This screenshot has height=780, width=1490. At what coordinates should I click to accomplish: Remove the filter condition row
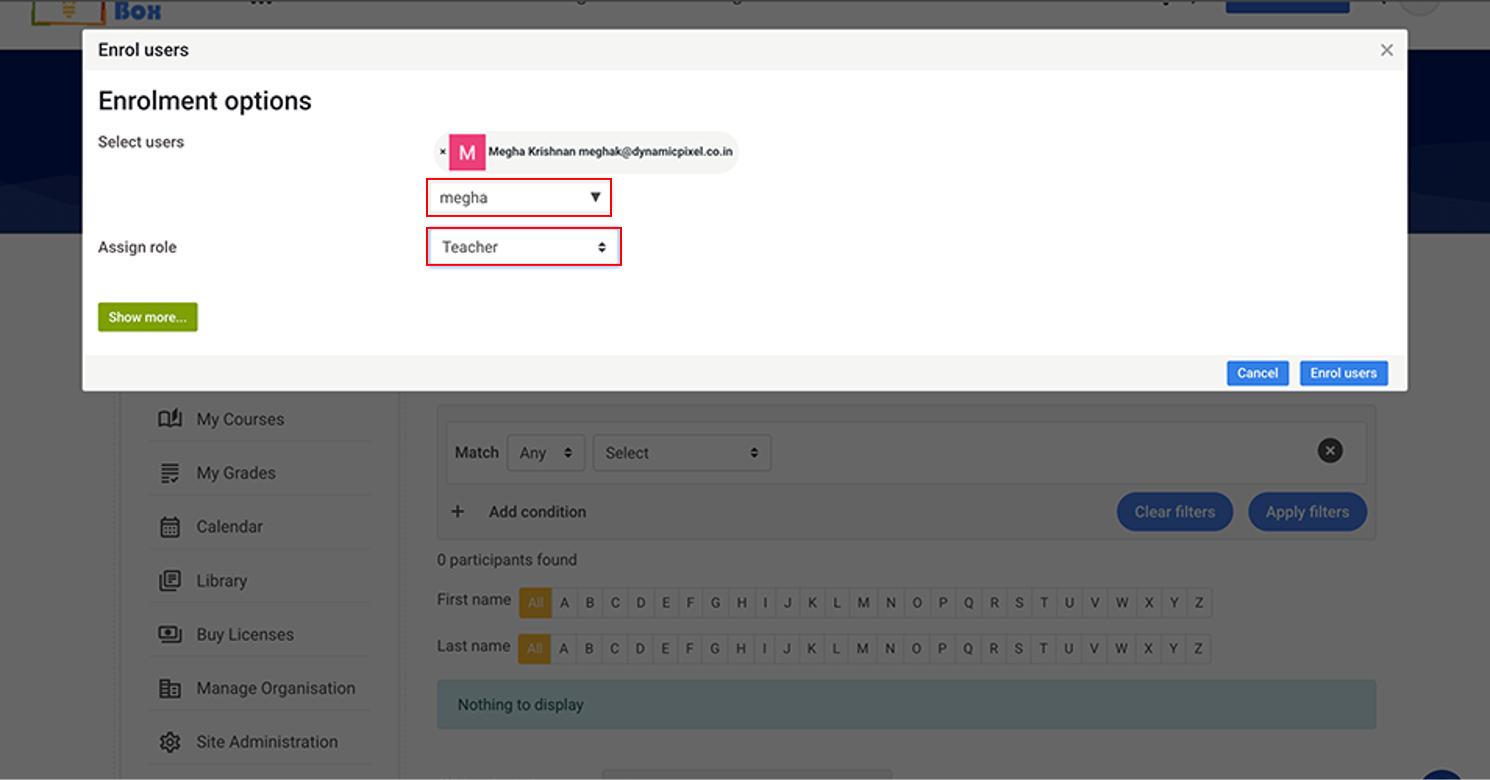(1330, 451)
